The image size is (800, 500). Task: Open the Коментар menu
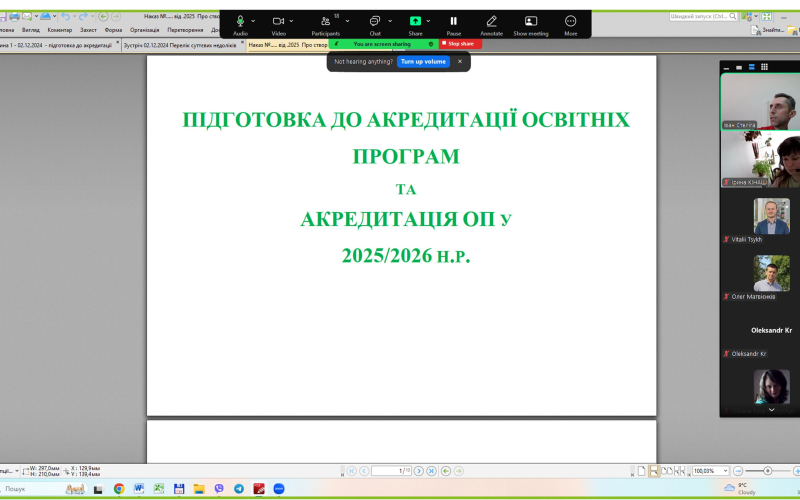60,30
